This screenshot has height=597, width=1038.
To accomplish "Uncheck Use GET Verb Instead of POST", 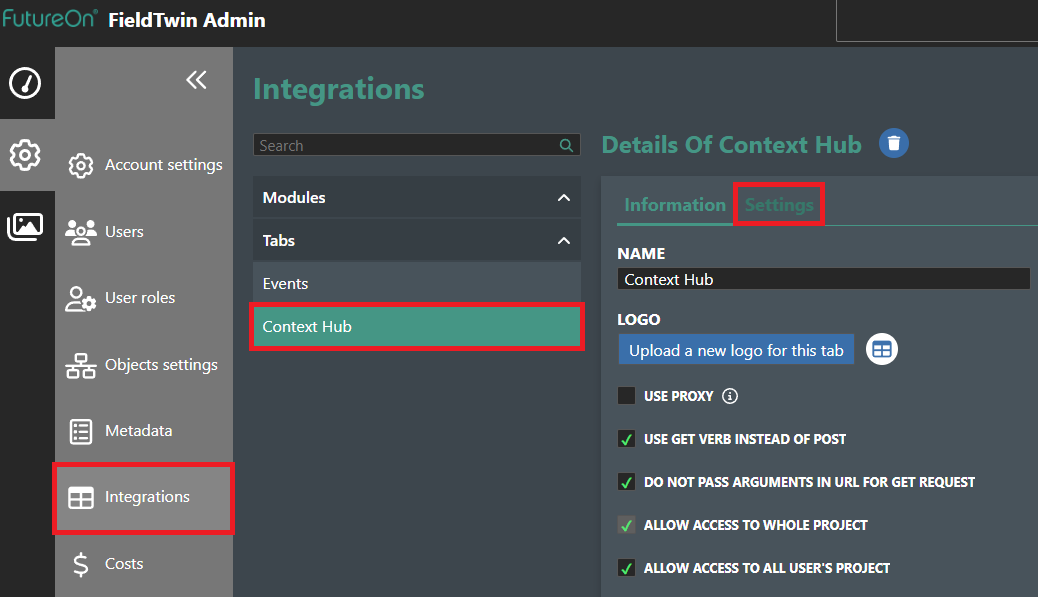I will click(626, 439).
